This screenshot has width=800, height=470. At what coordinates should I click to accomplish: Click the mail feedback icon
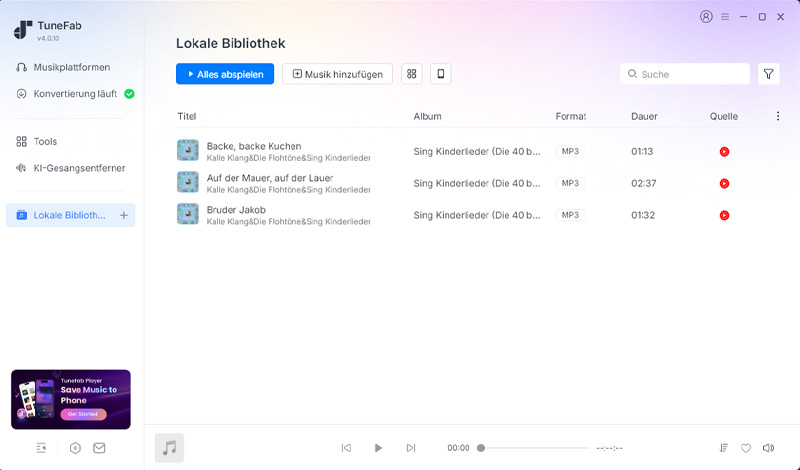pos(99,448)
